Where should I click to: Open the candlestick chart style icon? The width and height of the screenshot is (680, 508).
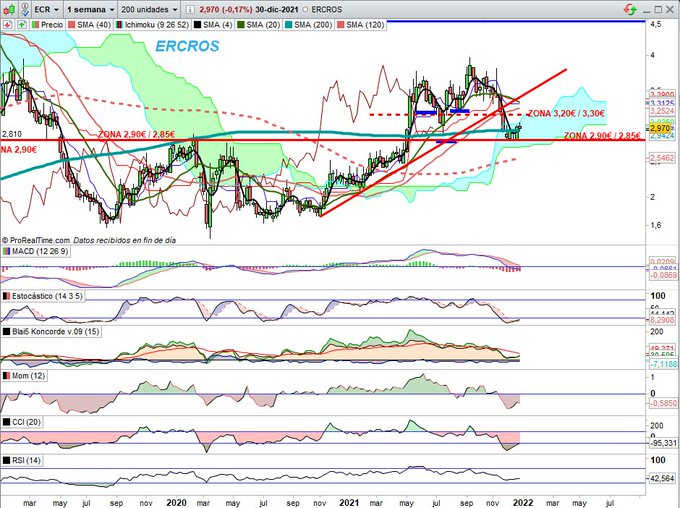[9, 9]
